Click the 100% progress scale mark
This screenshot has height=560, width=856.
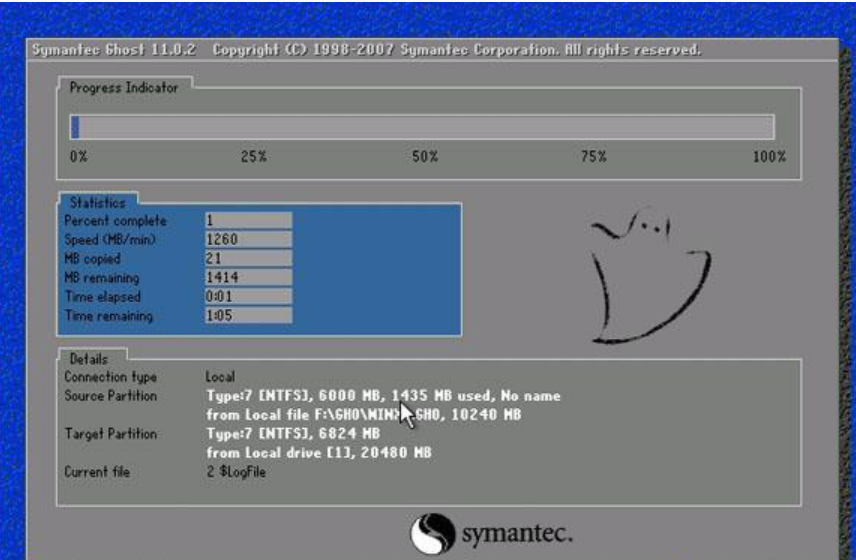point(769,157)
